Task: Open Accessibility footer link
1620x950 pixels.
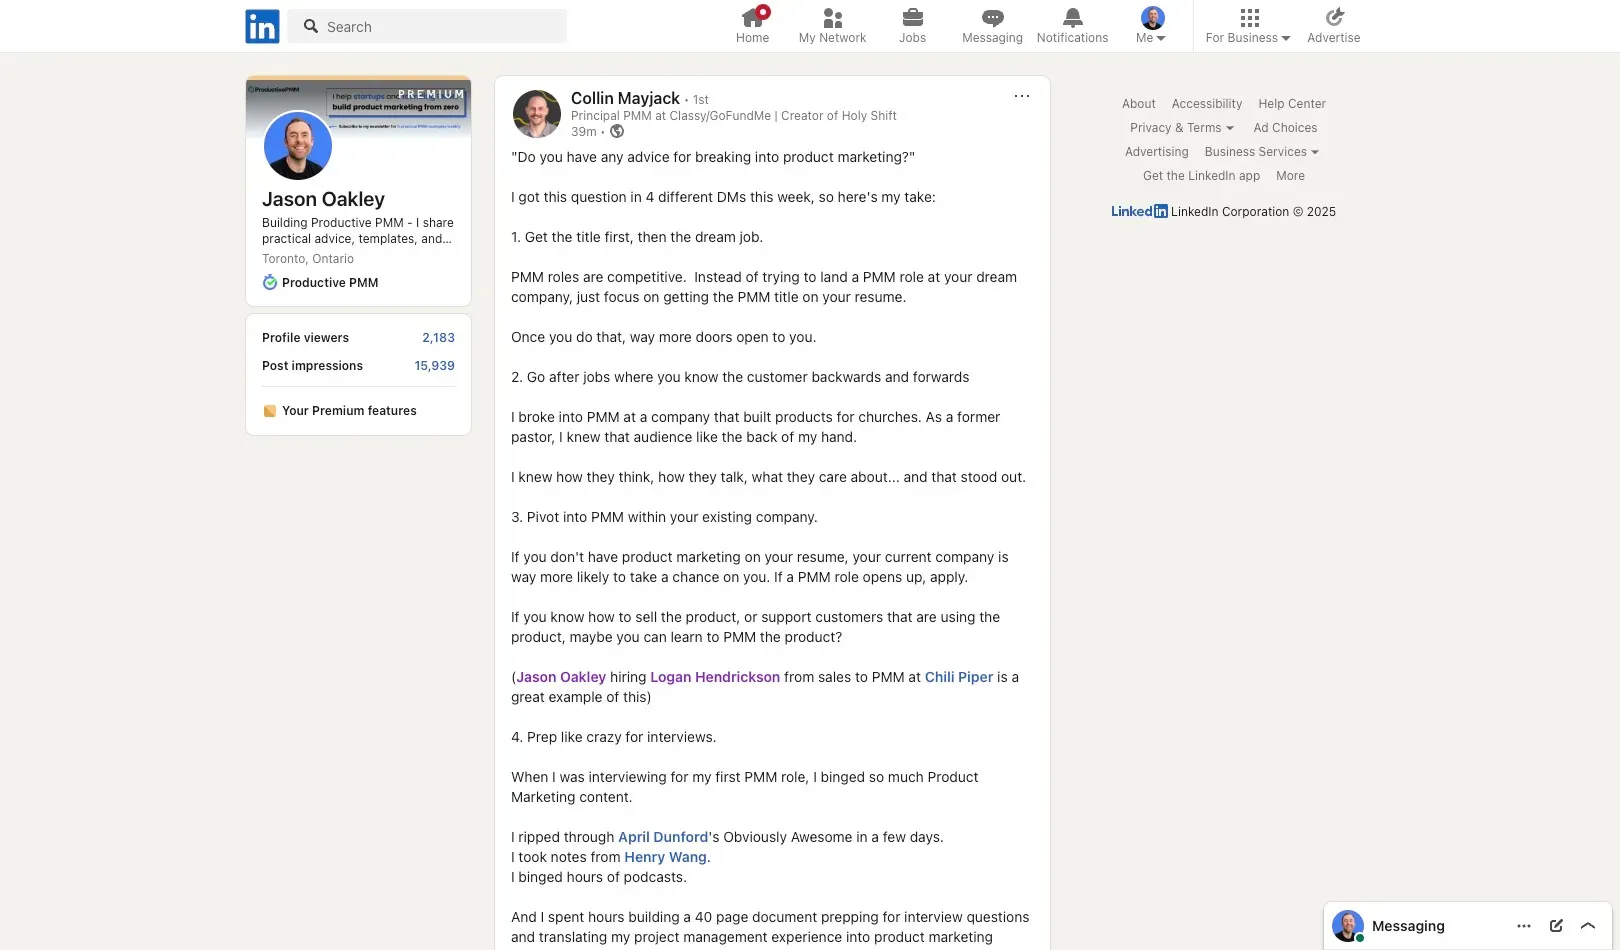Action: point(1207,104)
